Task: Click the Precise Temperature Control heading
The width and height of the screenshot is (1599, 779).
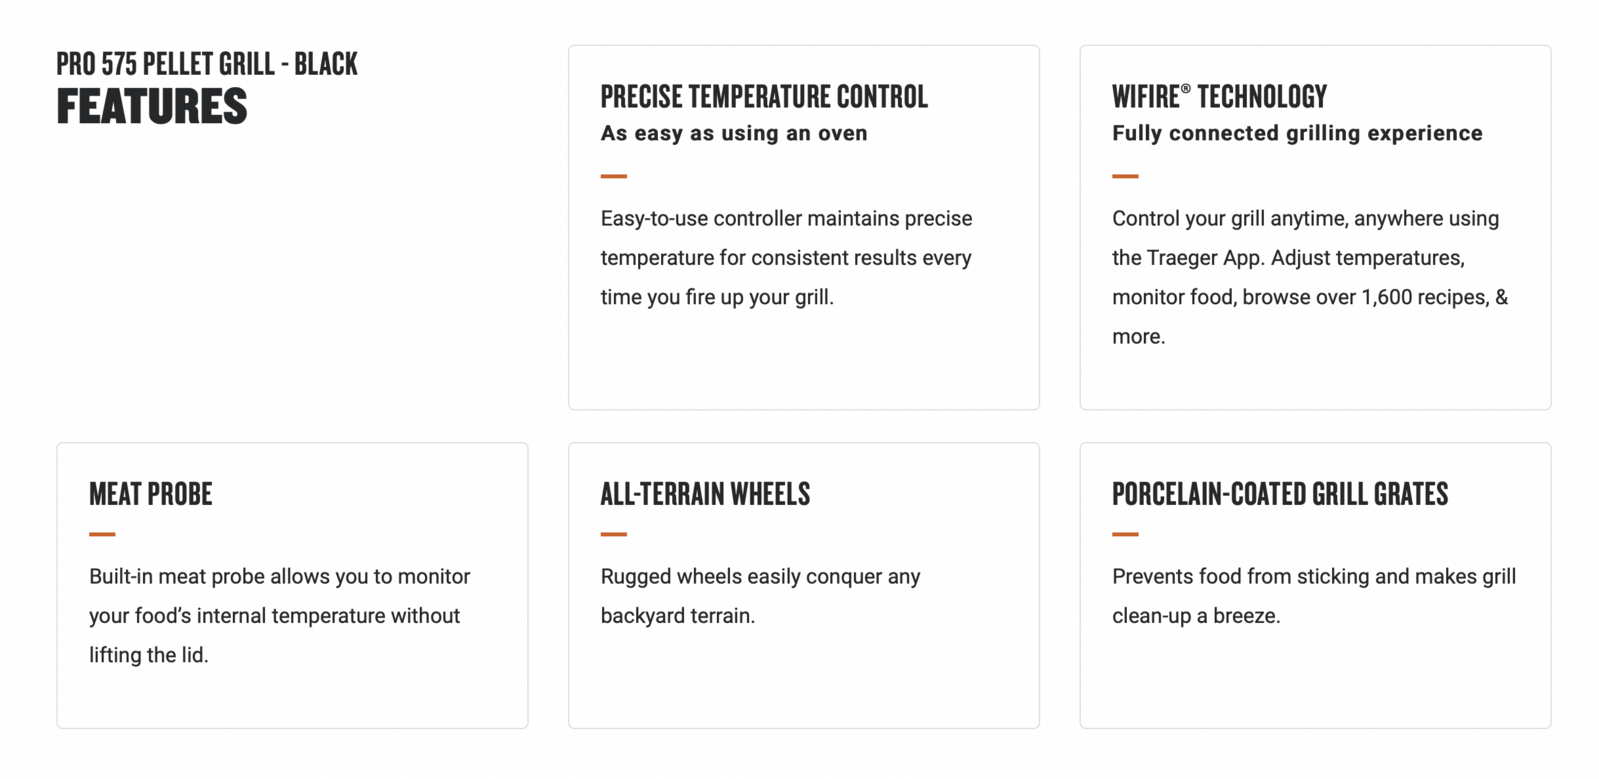Action: 764,97
